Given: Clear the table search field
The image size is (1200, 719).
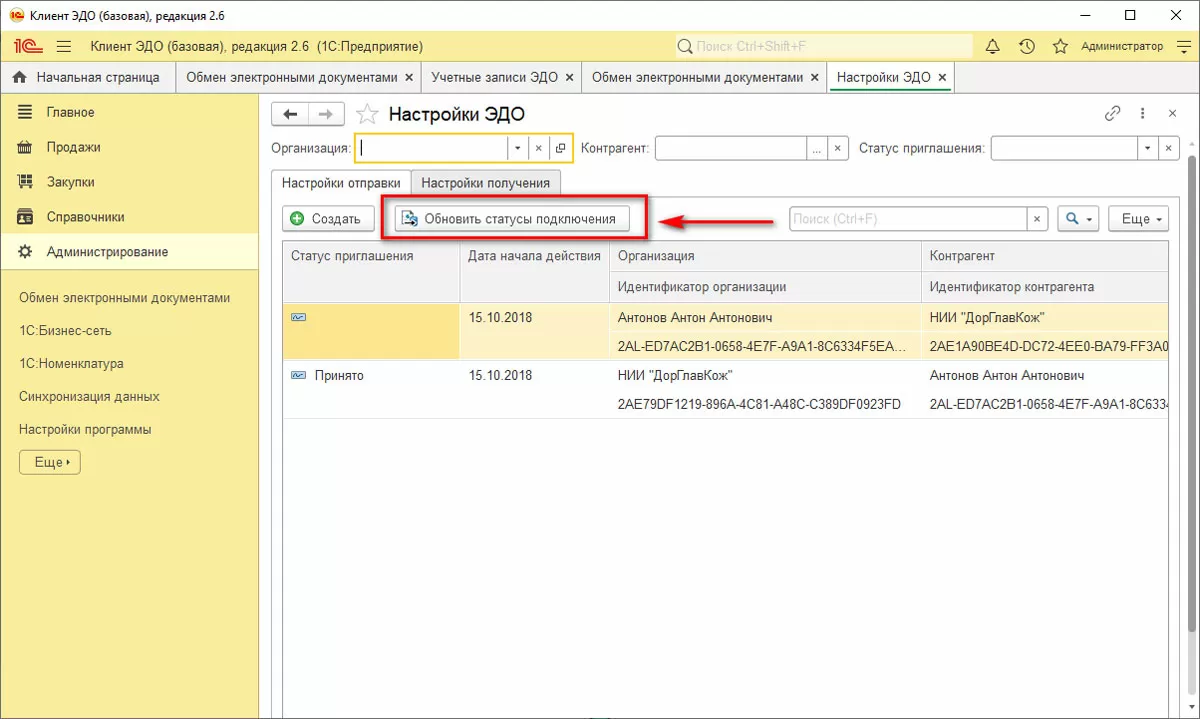Looking at the screenshot, I should (1038, 219).
